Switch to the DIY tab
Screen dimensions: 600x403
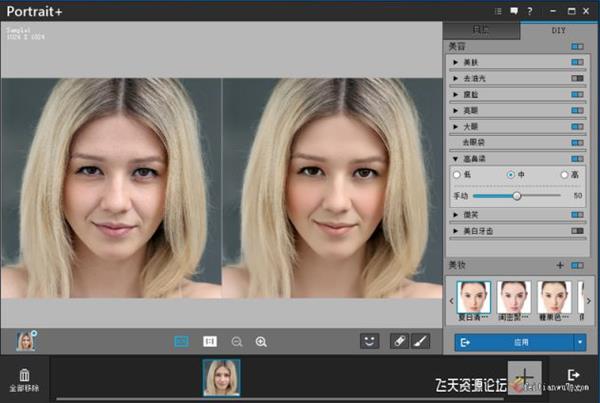[x=558, y=30]
